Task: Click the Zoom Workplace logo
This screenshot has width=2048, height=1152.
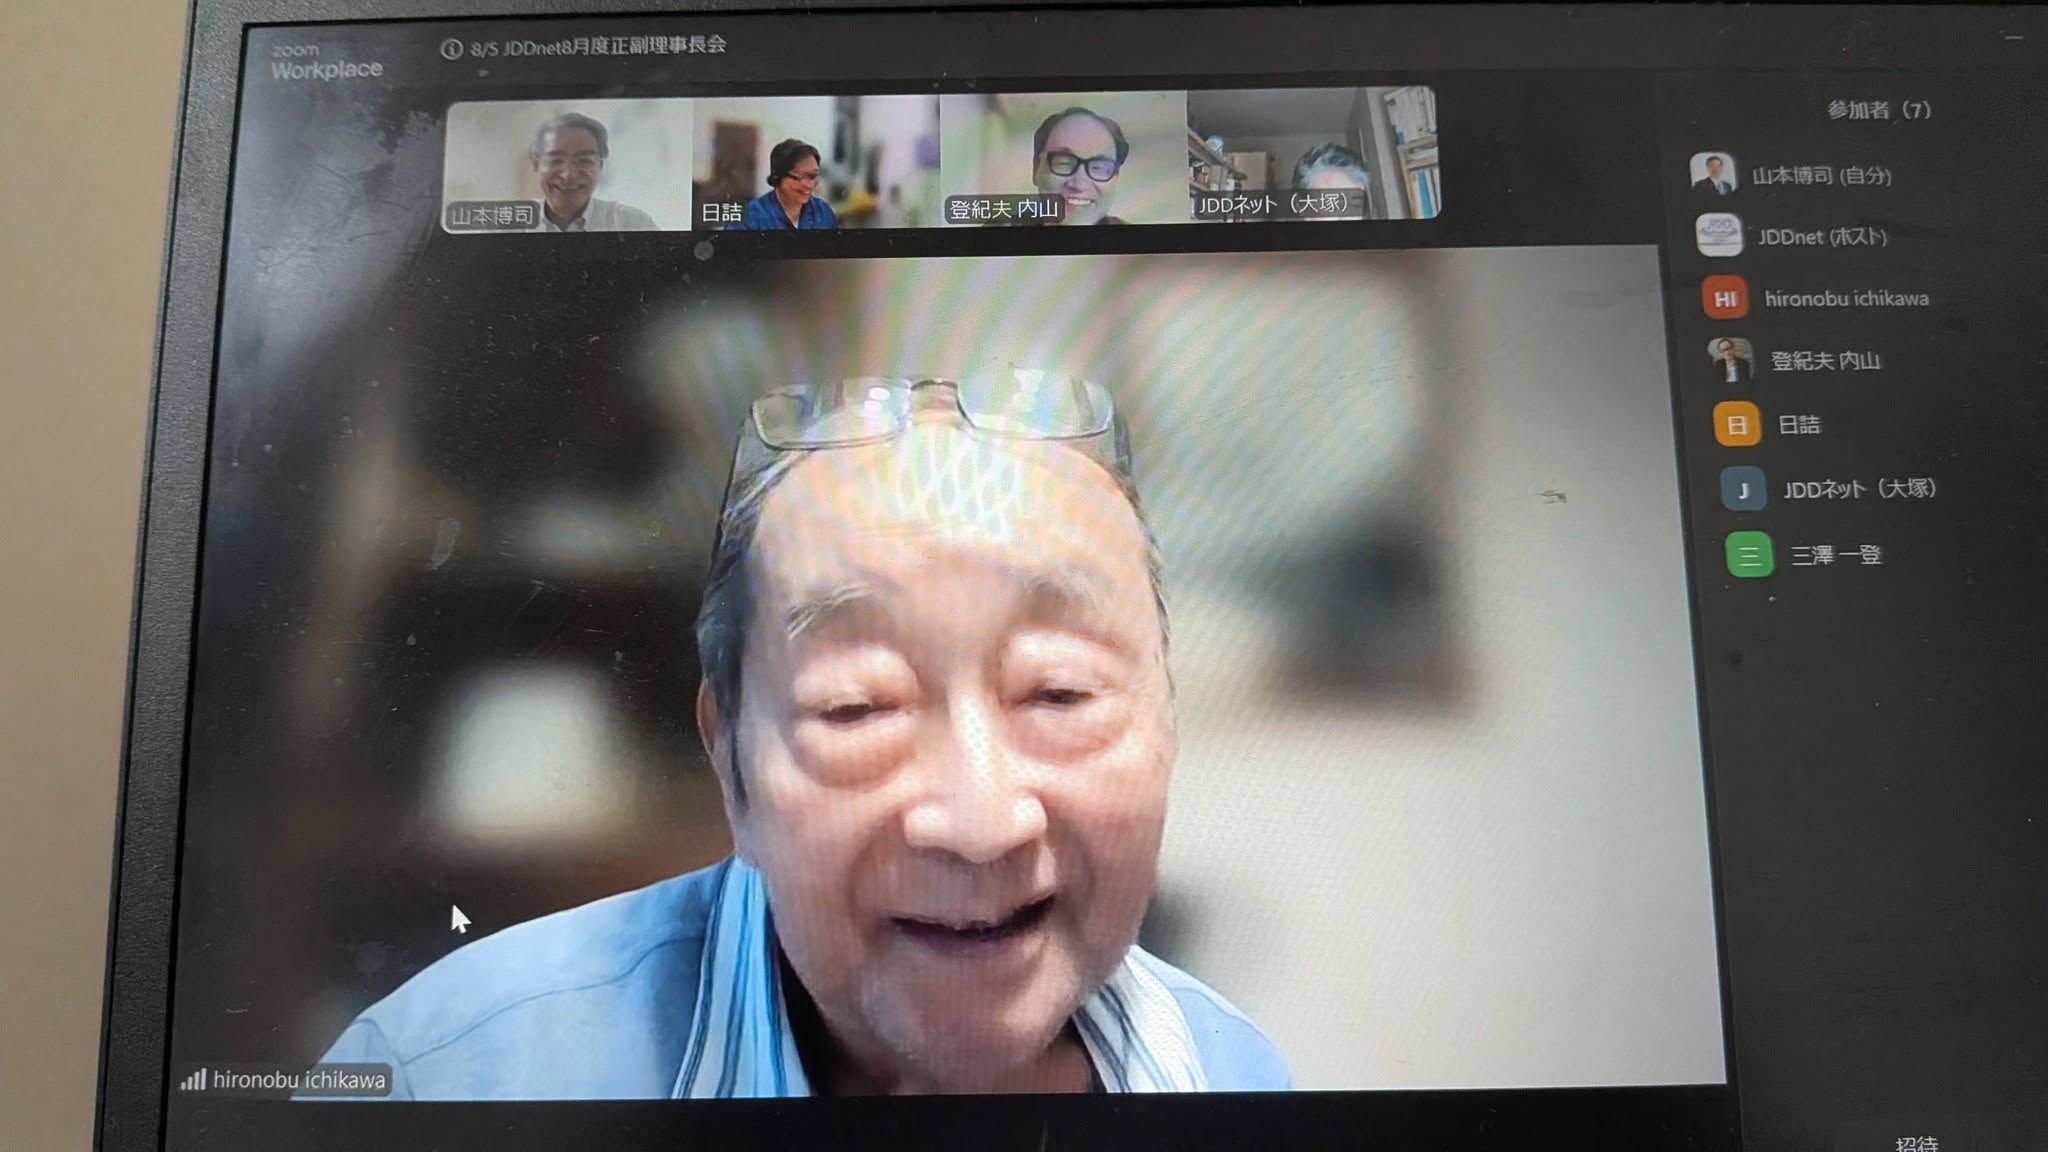Action: (x=326, y=62)
